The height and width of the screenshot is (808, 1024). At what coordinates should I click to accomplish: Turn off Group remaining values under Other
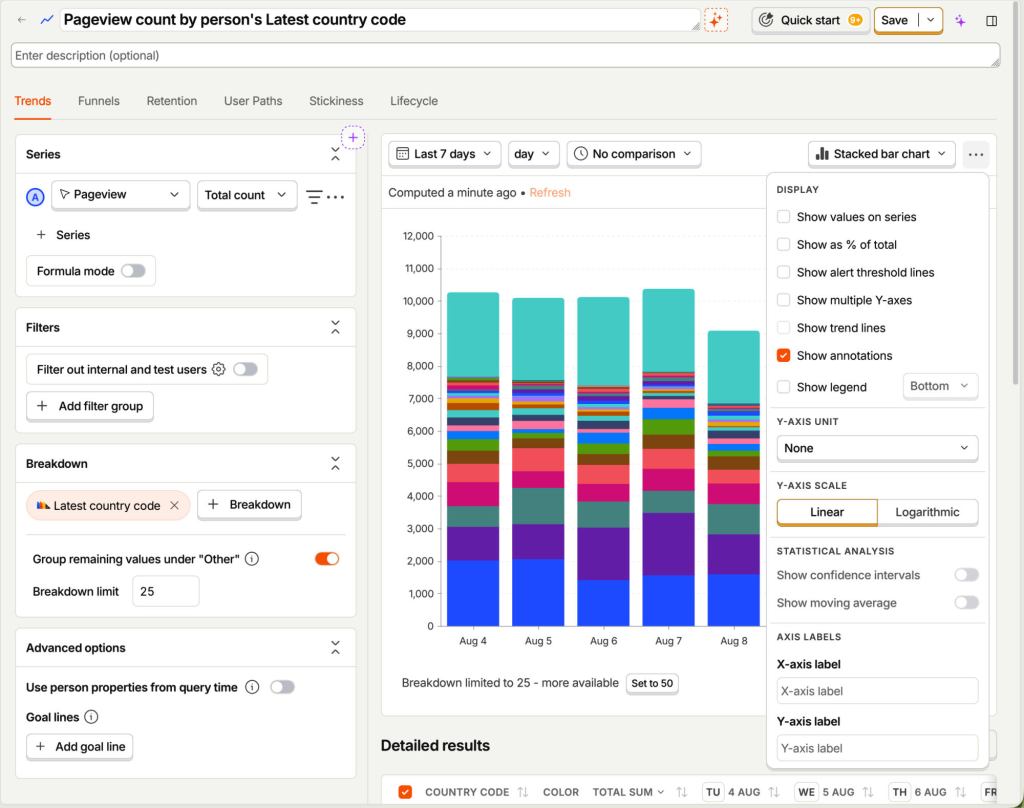[x=327, y=558]
